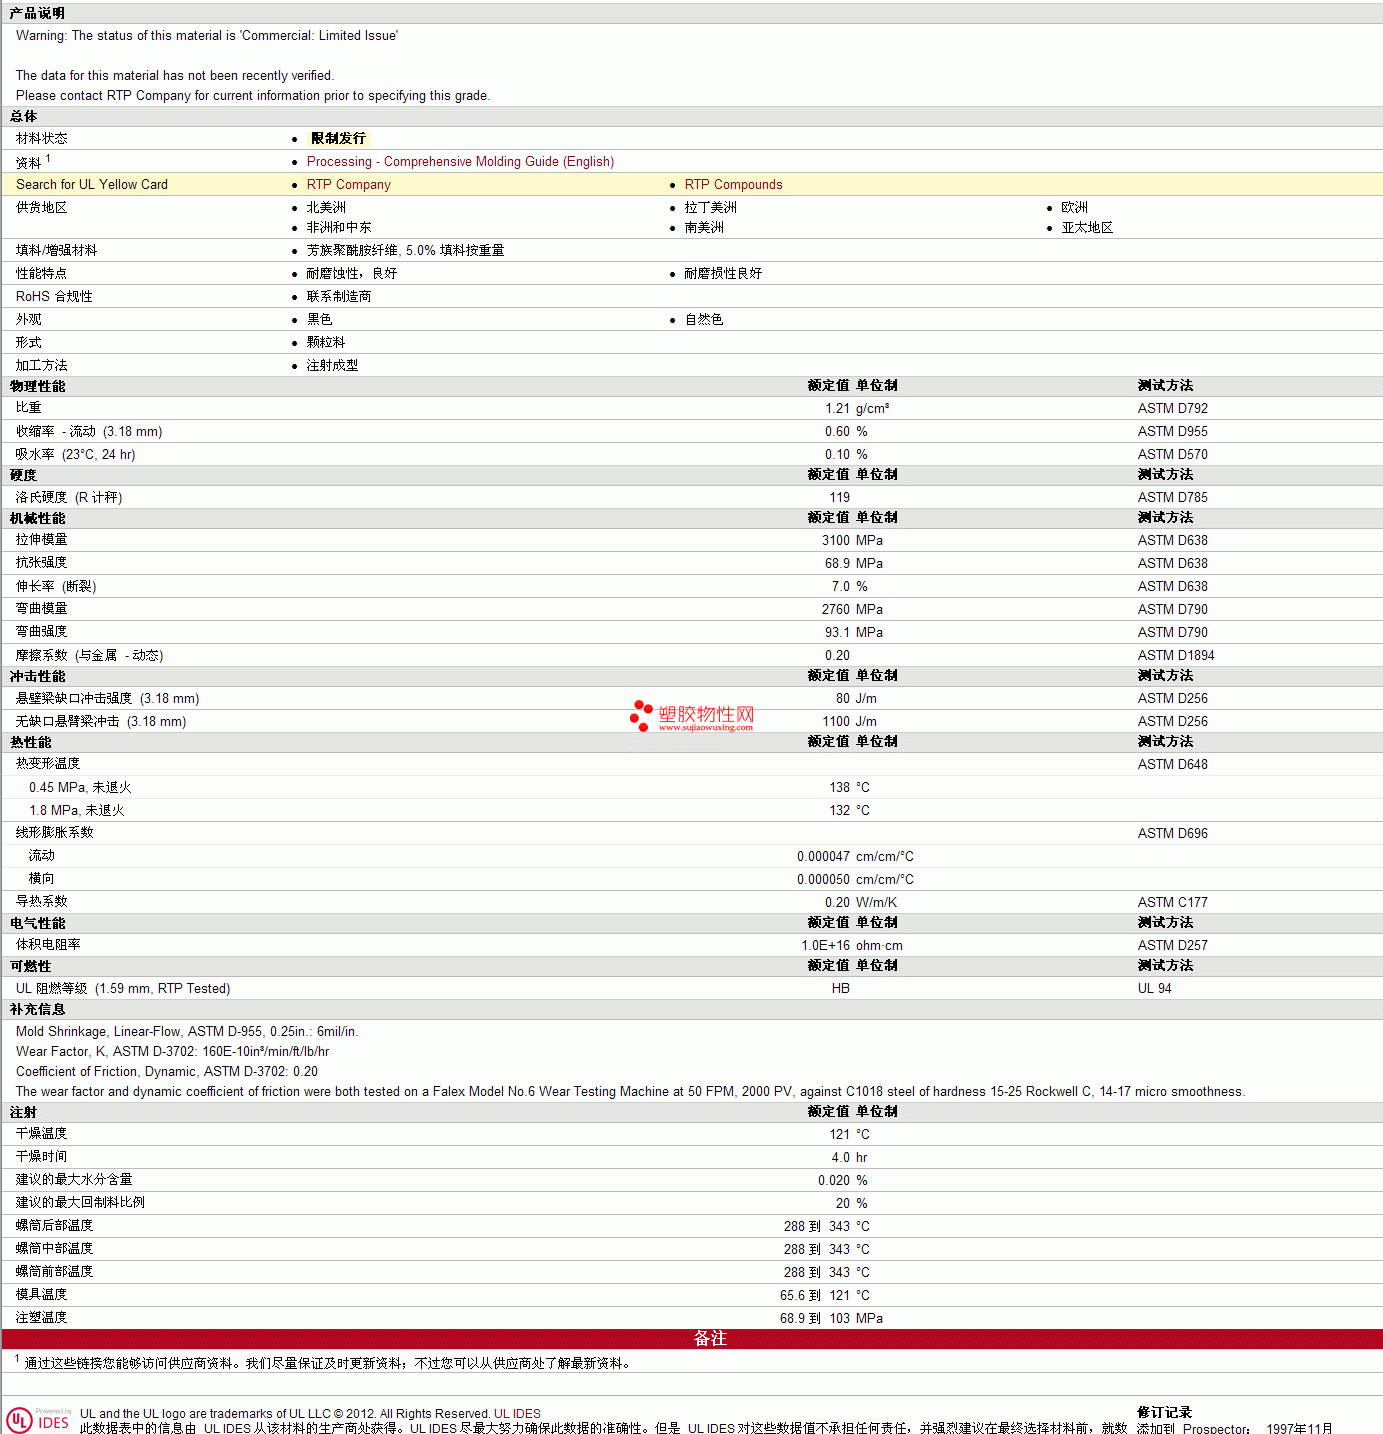Click the 自然色 appearance entry
Viewport: 1383px width, 1434px height.
click(x=704, y=320)
